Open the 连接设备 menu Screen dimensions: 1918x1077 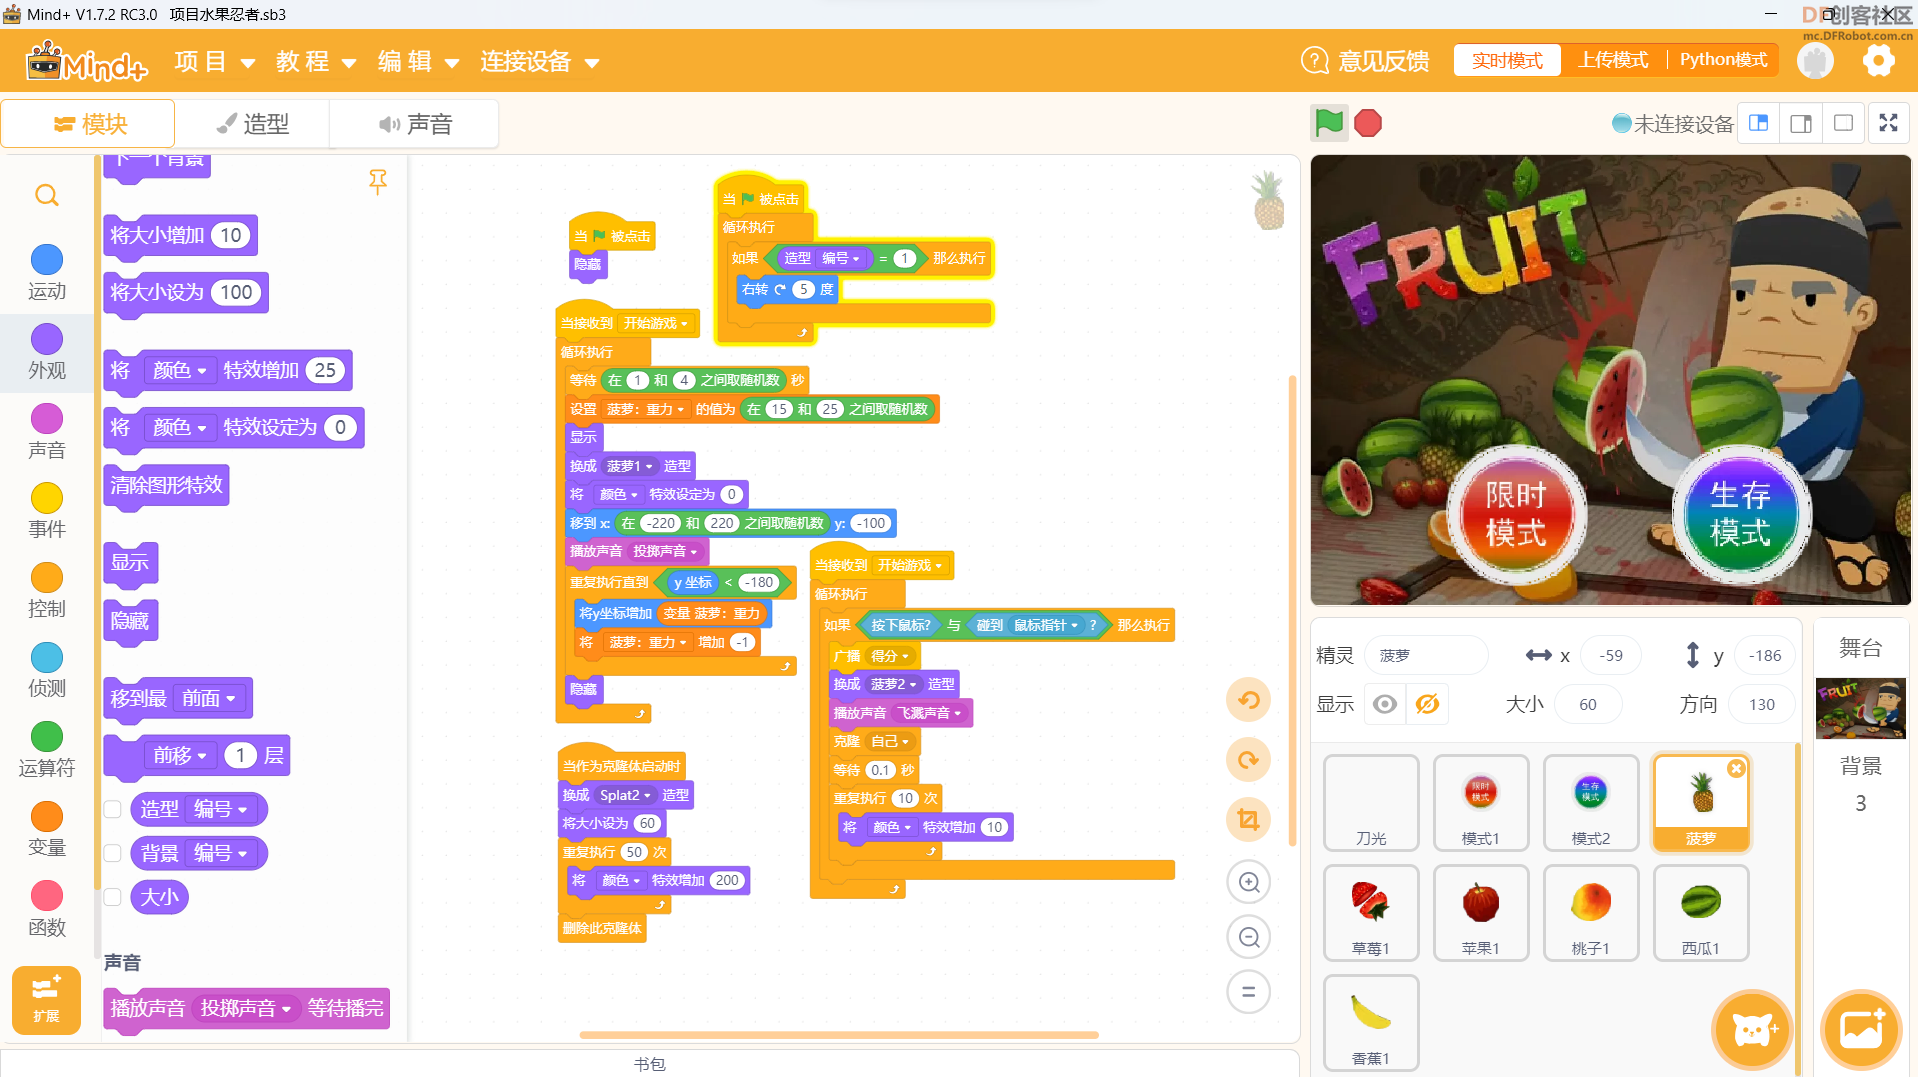[540, 61]
